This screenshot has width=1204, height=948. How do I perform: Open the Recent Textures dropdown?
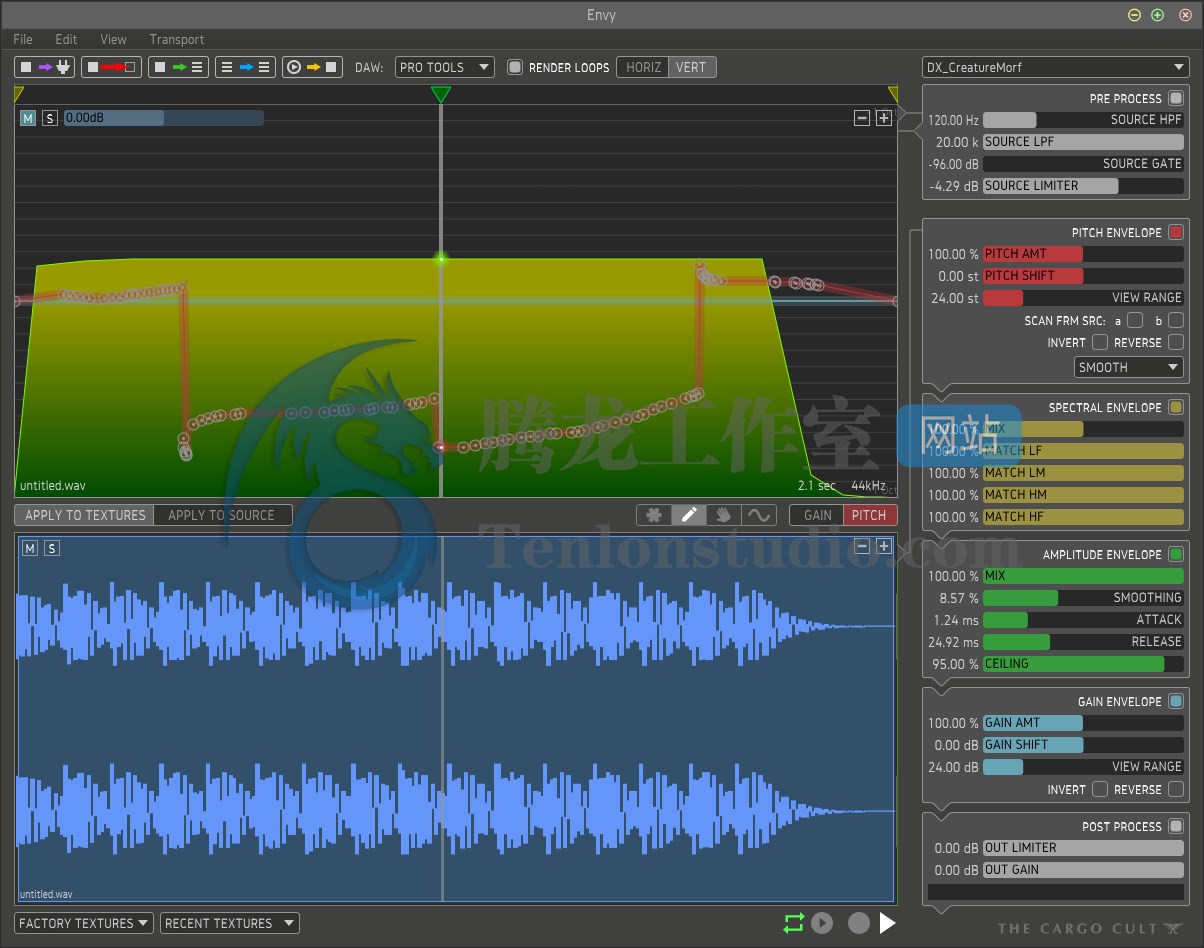pyautogui.click(x=229, y=923)
